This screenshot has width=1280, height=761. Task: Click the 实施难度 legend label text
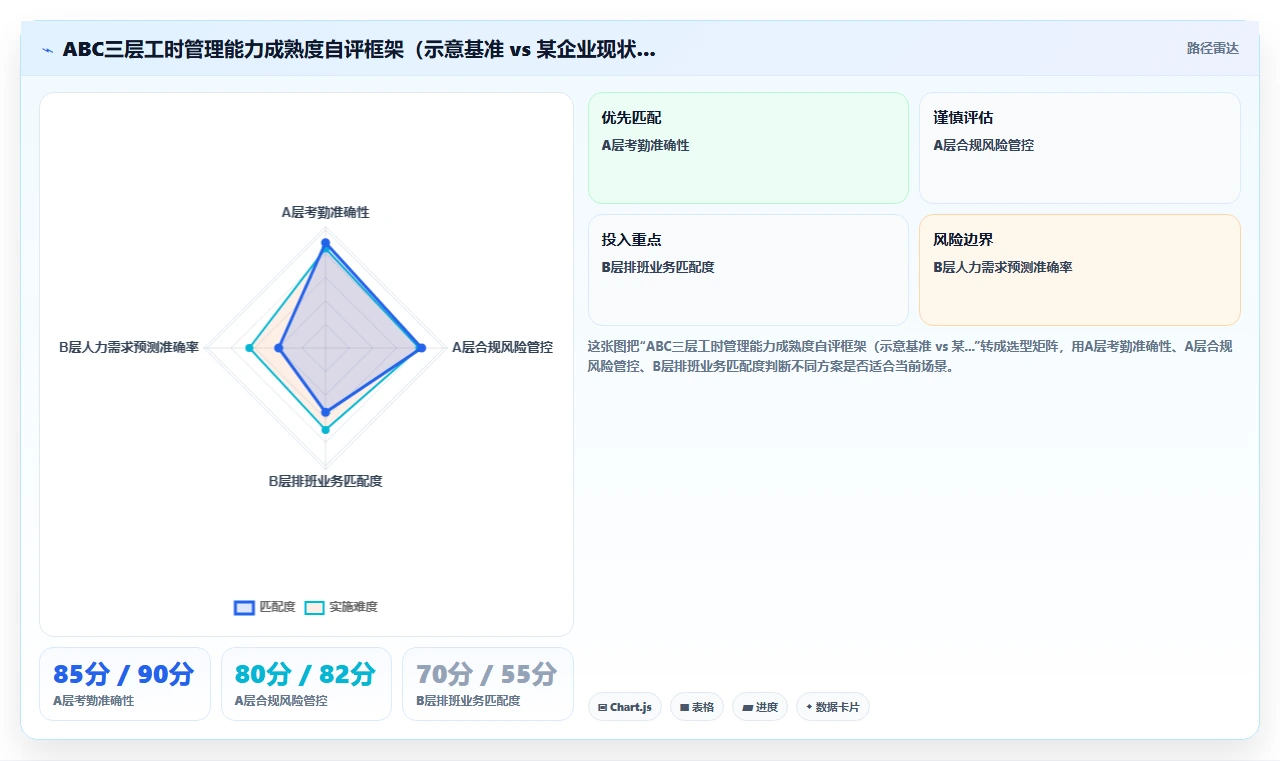coord(353,607)
